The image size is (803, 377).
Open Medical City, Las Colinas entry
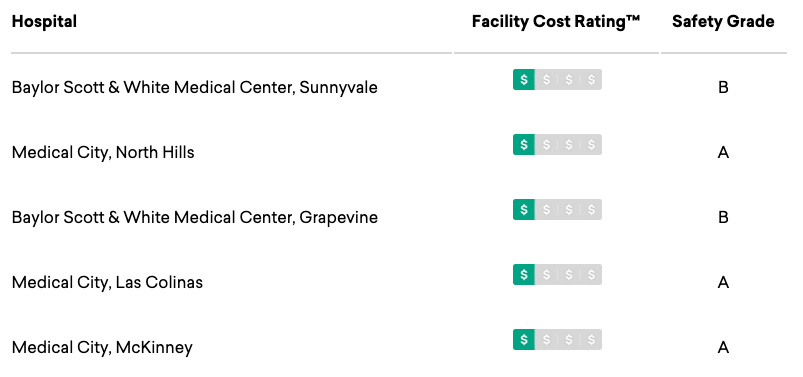(x=107, y=283)
